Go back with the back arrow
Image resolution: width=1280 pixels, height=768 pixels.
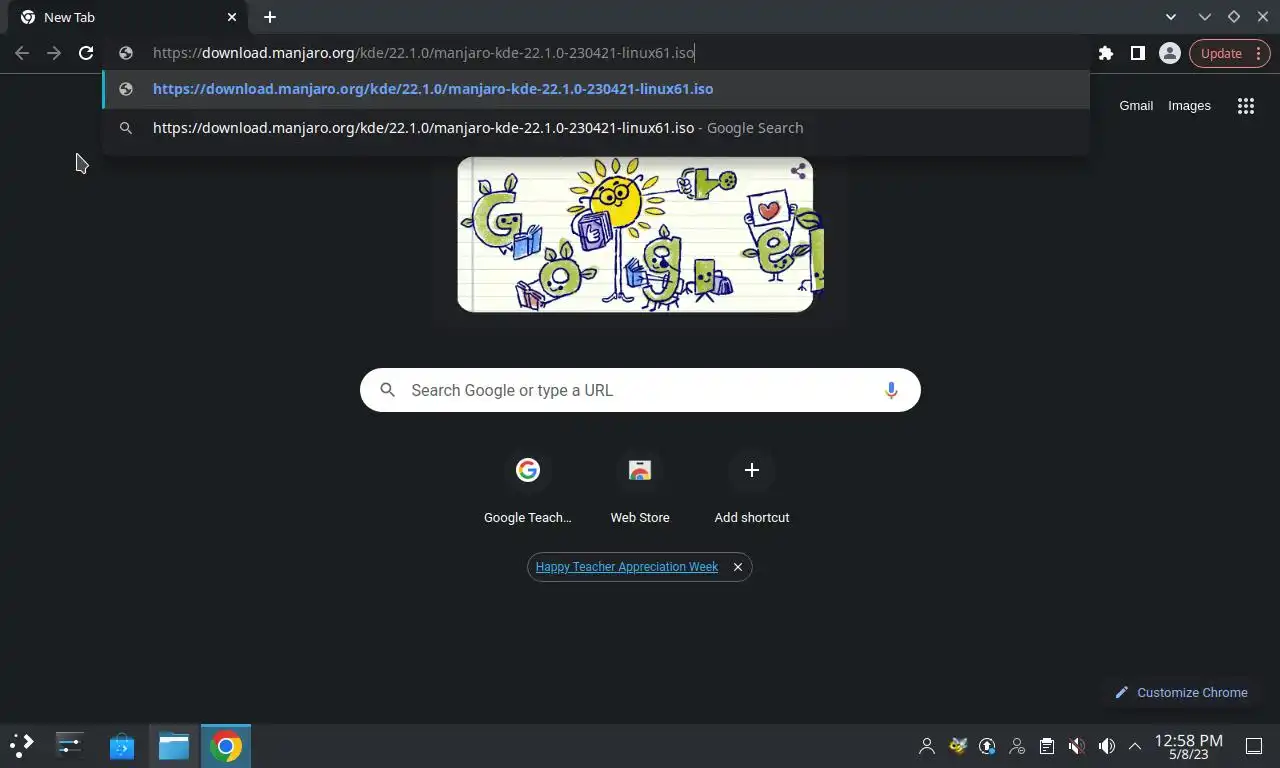click(22, 53)
